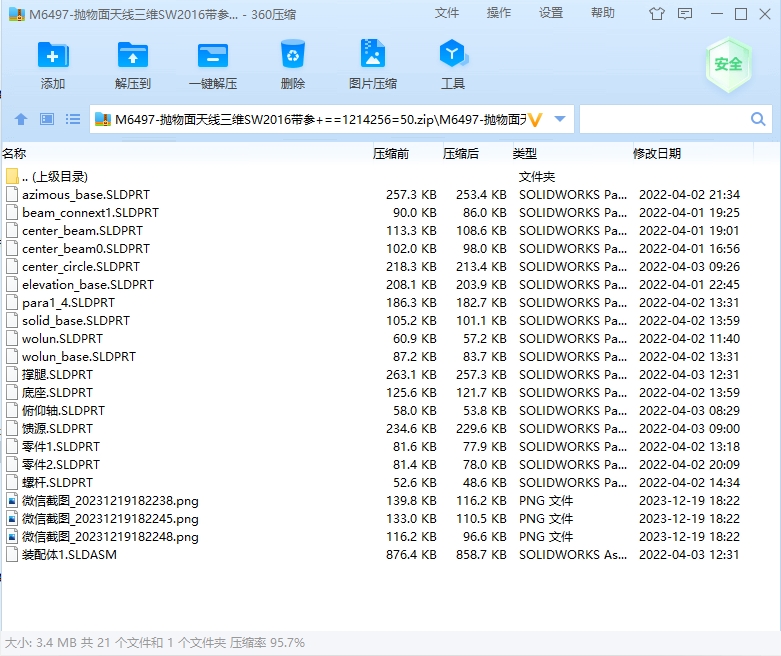Select file elevation_base.SLDPRT
The height and width of the screenshot is (656, 781).
88,284
